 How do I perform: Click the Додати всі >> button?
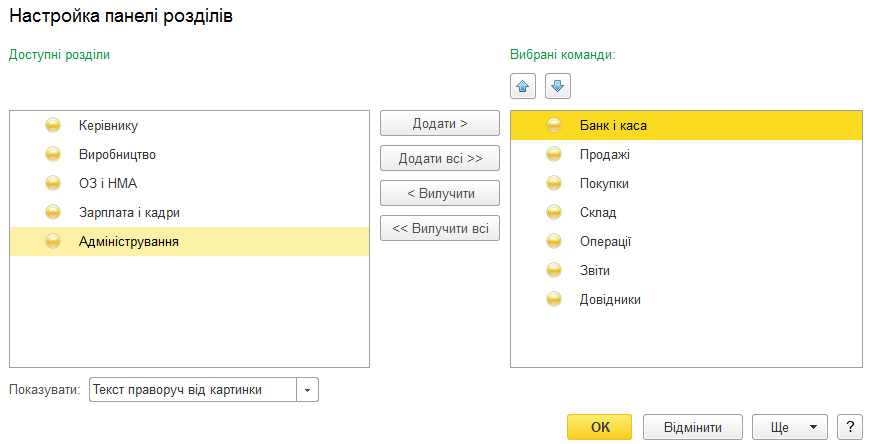pos(440,159)
